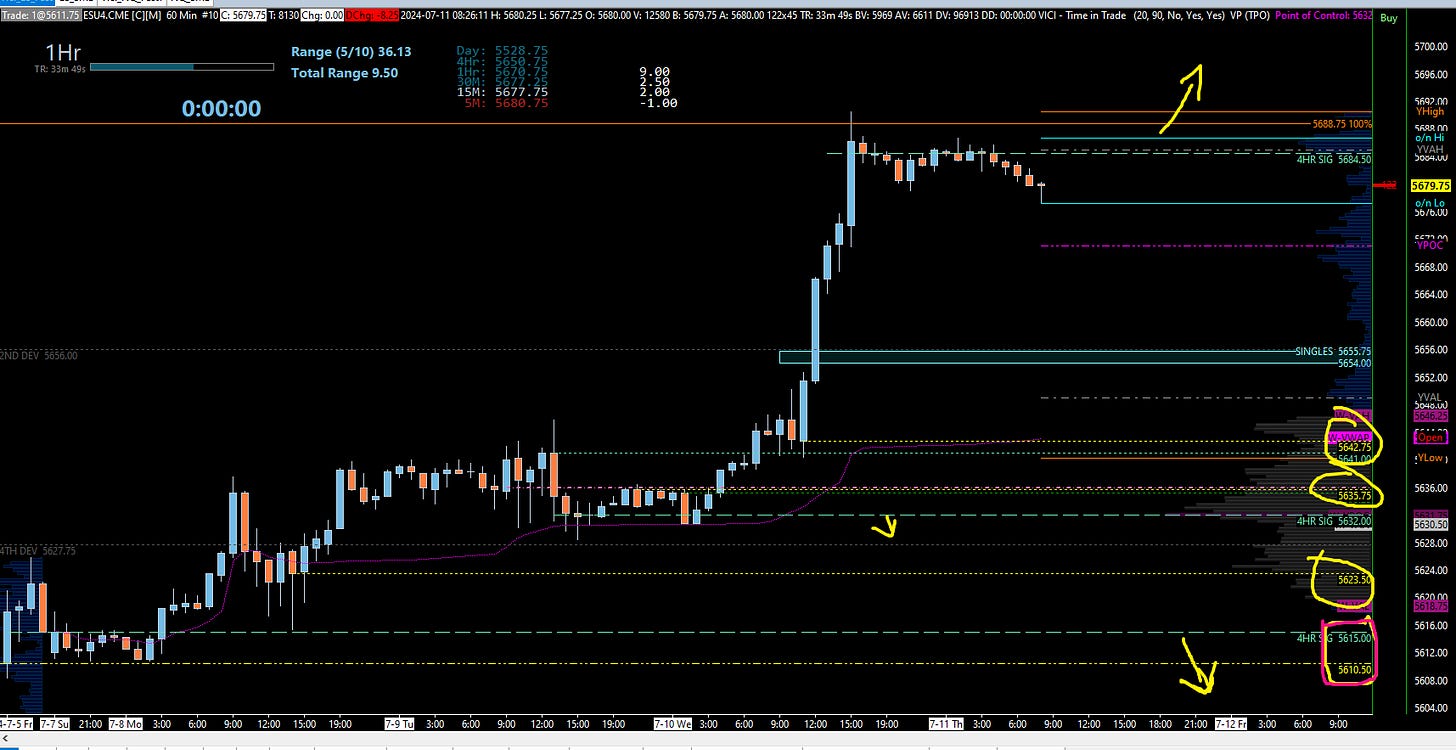This screenshot has width=1456, height=750.
Task: Click the magenta 5646.25 price axis tag
Action: point(1429,415)
